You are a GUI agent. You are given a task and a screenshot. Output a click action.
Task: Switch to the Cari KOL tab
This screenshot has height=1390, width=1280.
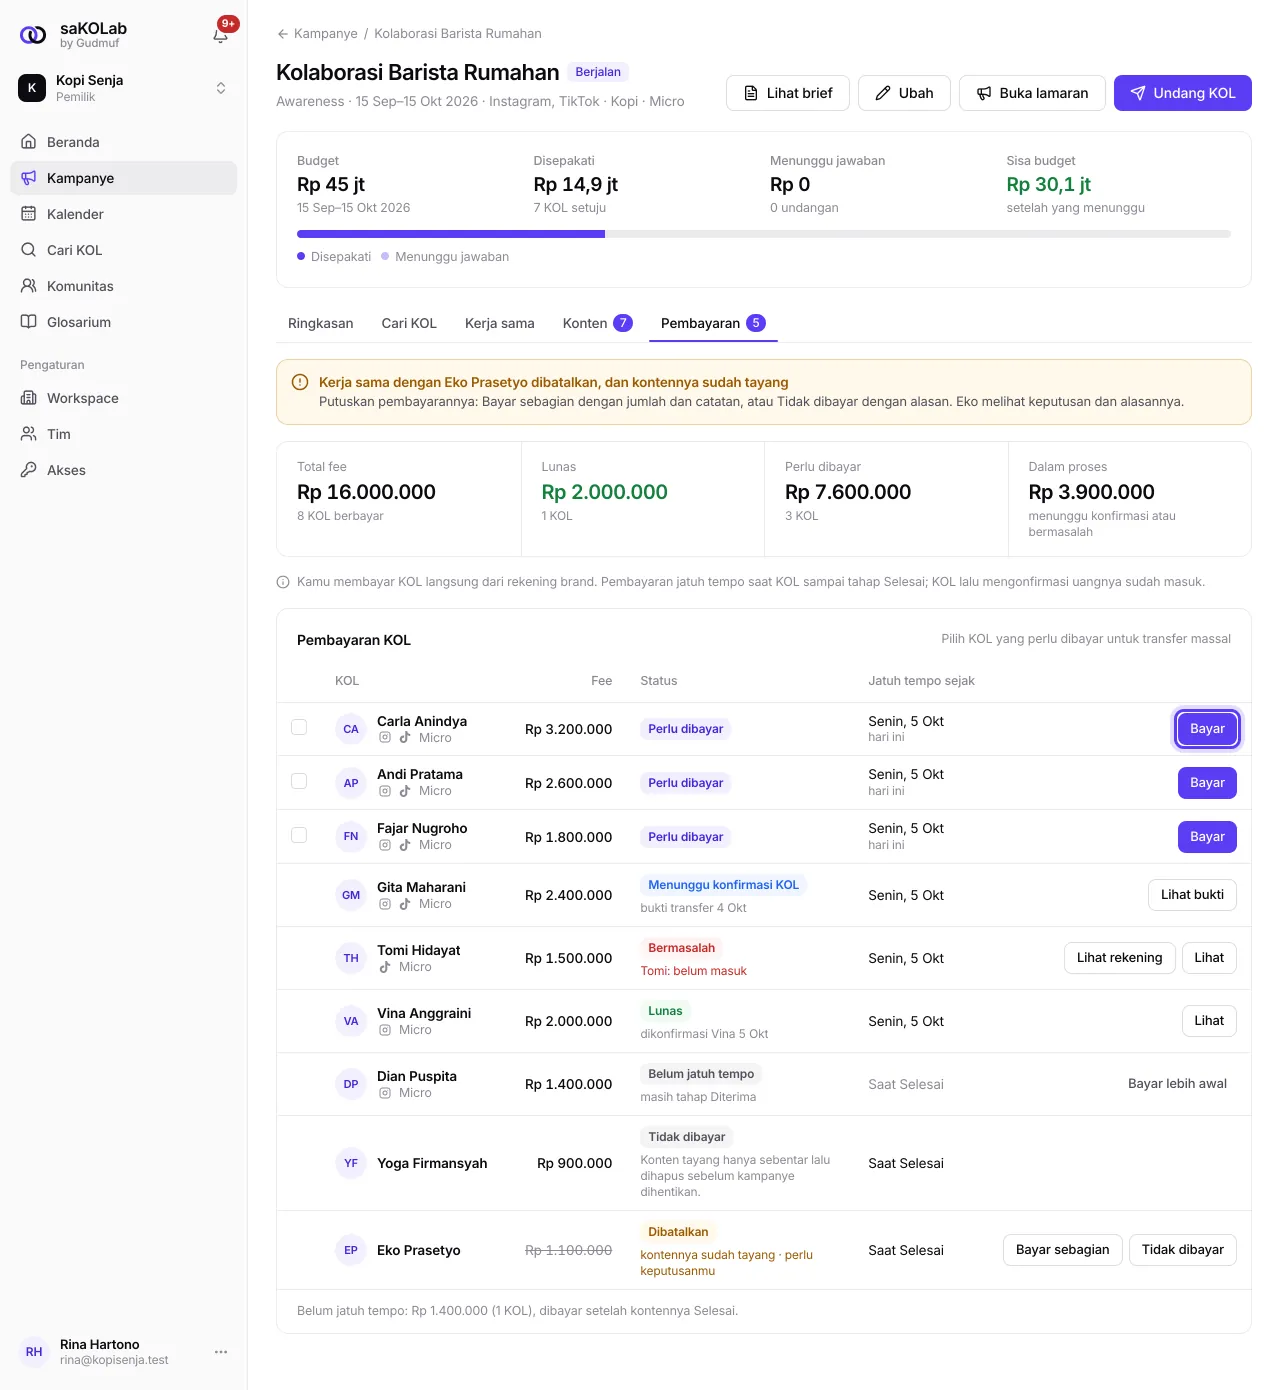(409, 323)
